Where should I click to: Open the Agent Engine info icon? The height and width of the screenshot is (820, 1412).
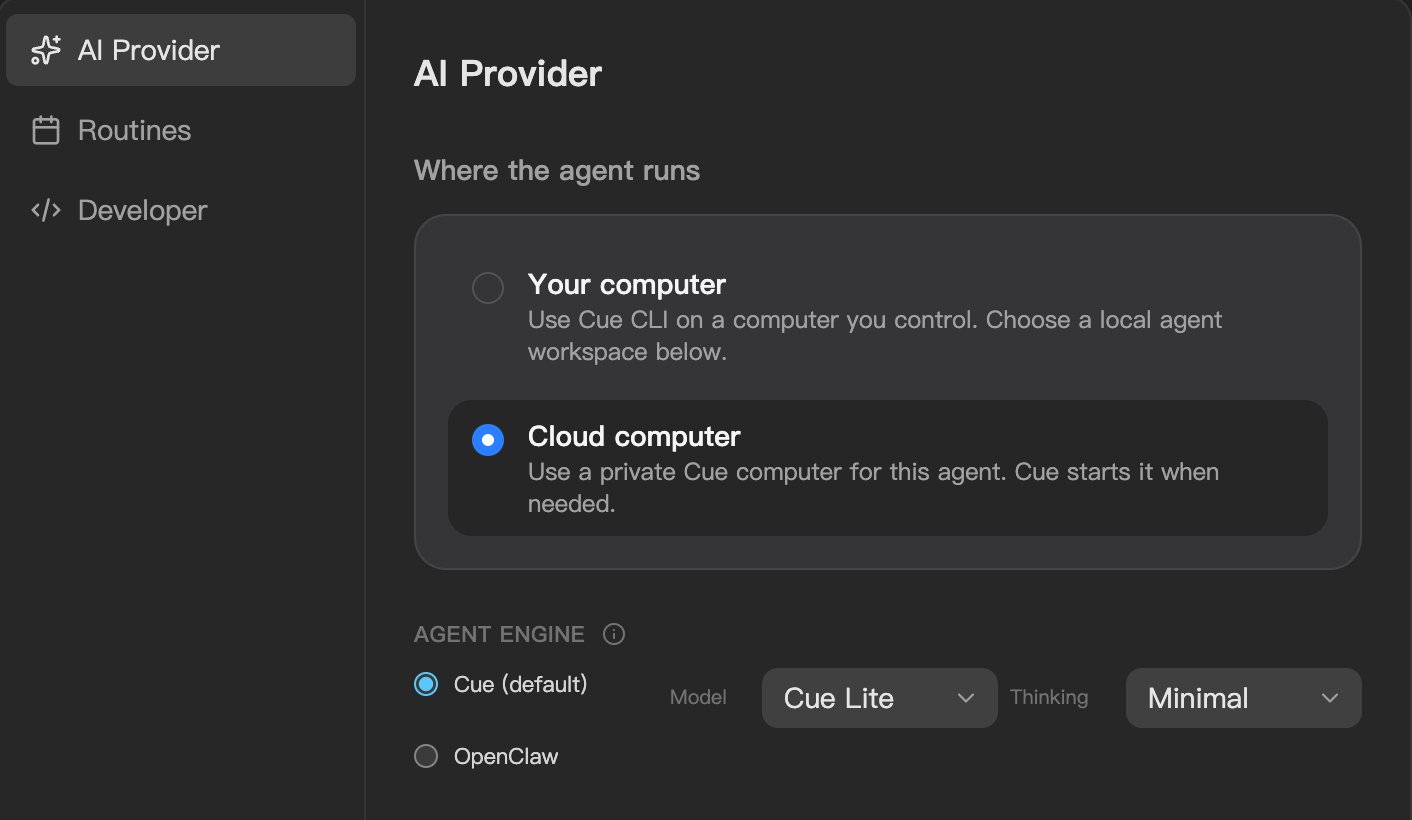click(614, 634)
